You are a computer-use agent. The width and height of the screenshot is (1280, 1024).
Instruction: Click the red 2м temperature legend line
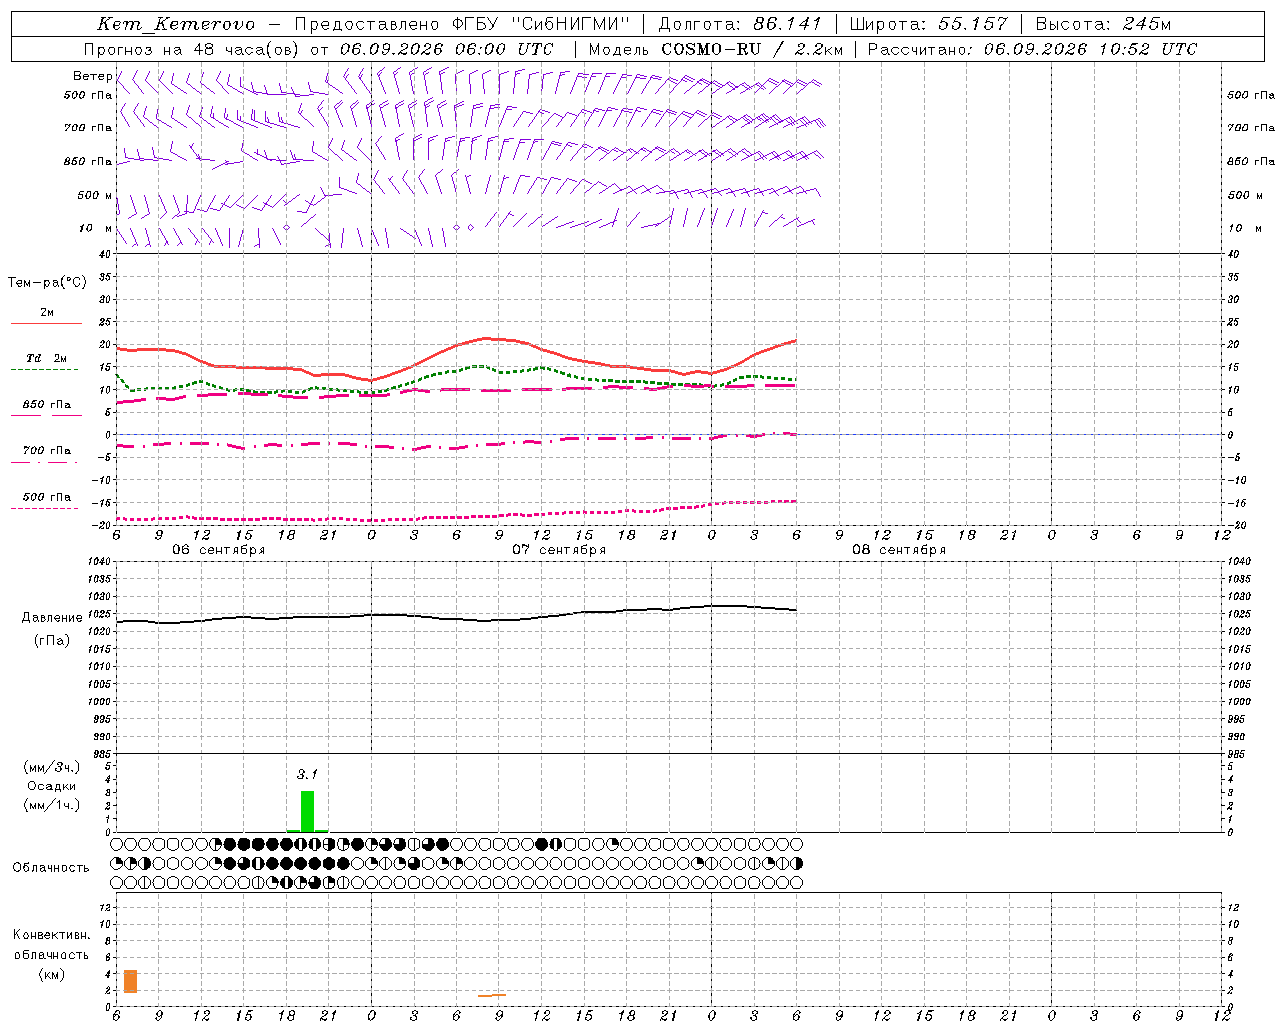pyautogui.click(x=46, y=323)
